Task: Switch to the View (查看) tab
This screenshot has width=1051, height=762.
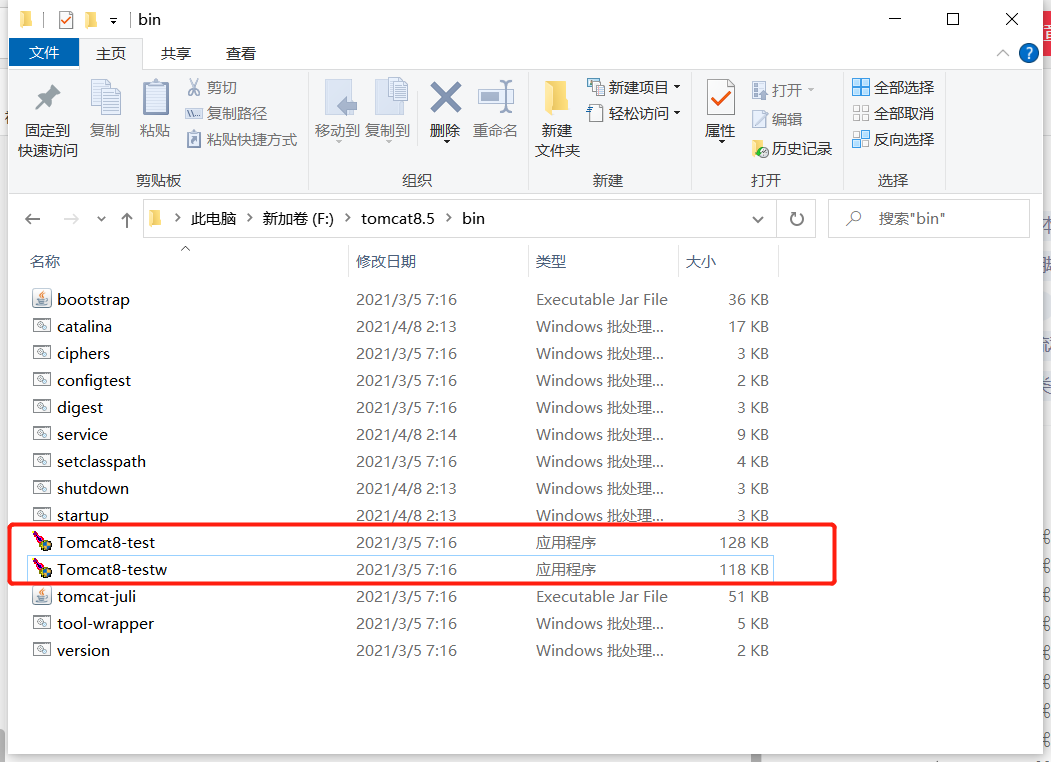Action: [x=241, y=54]
